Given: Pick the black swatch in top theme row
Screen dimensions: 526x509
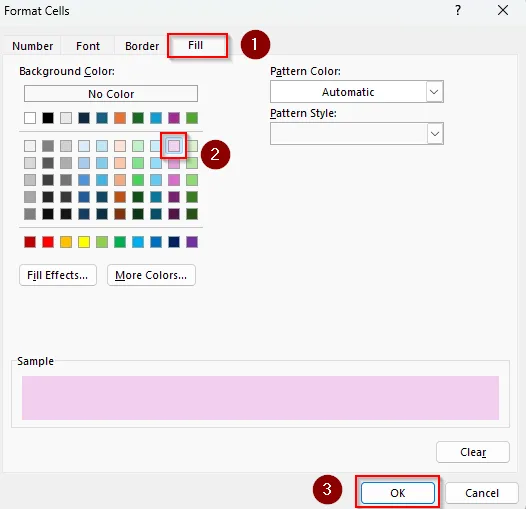Looking at the screenshot, I should point(48,118).
